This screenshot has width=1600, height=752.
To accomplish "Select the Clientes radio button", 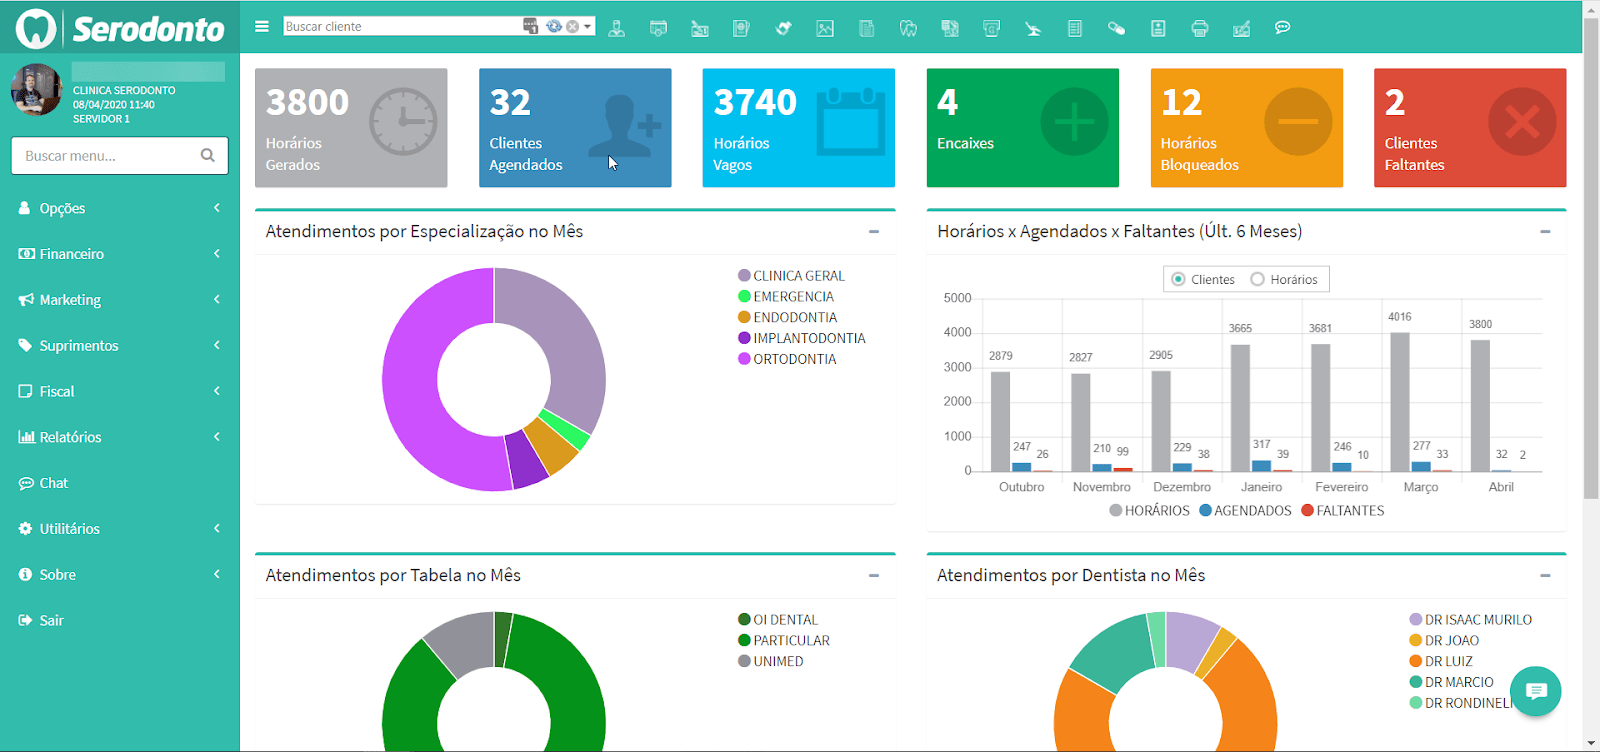I will [x=1178, y=280].
